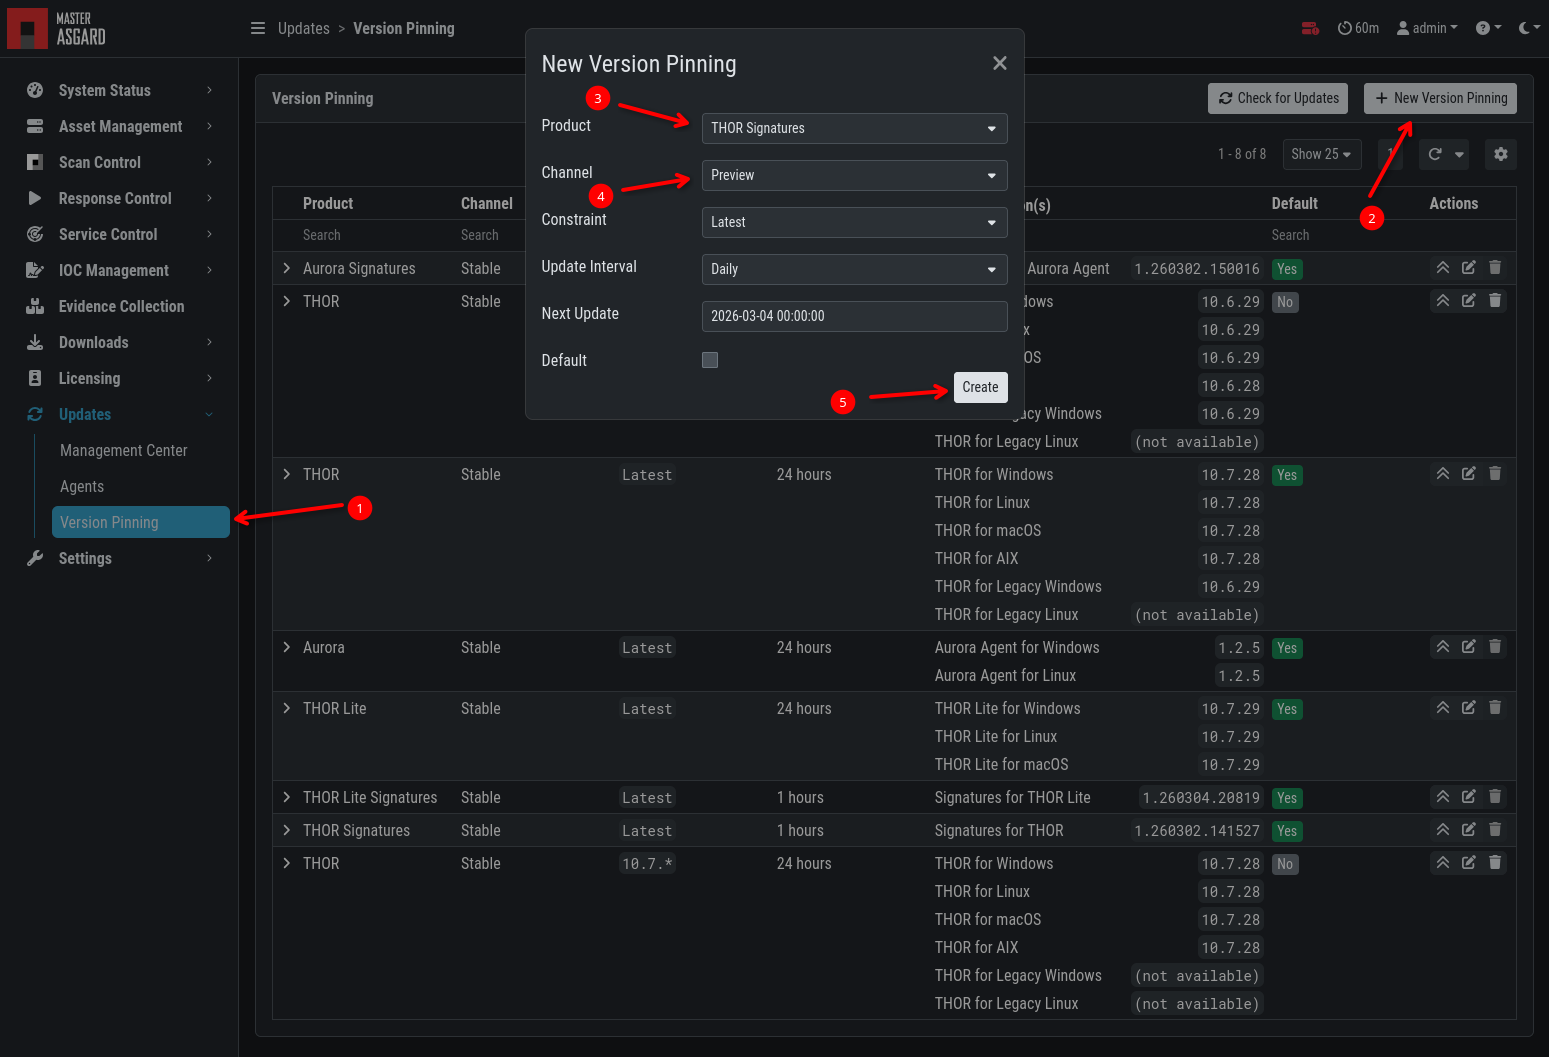Delete the THOR 10.7.* constraint pinning
The image size is (1549, 1057).
tap(1495, 862)
